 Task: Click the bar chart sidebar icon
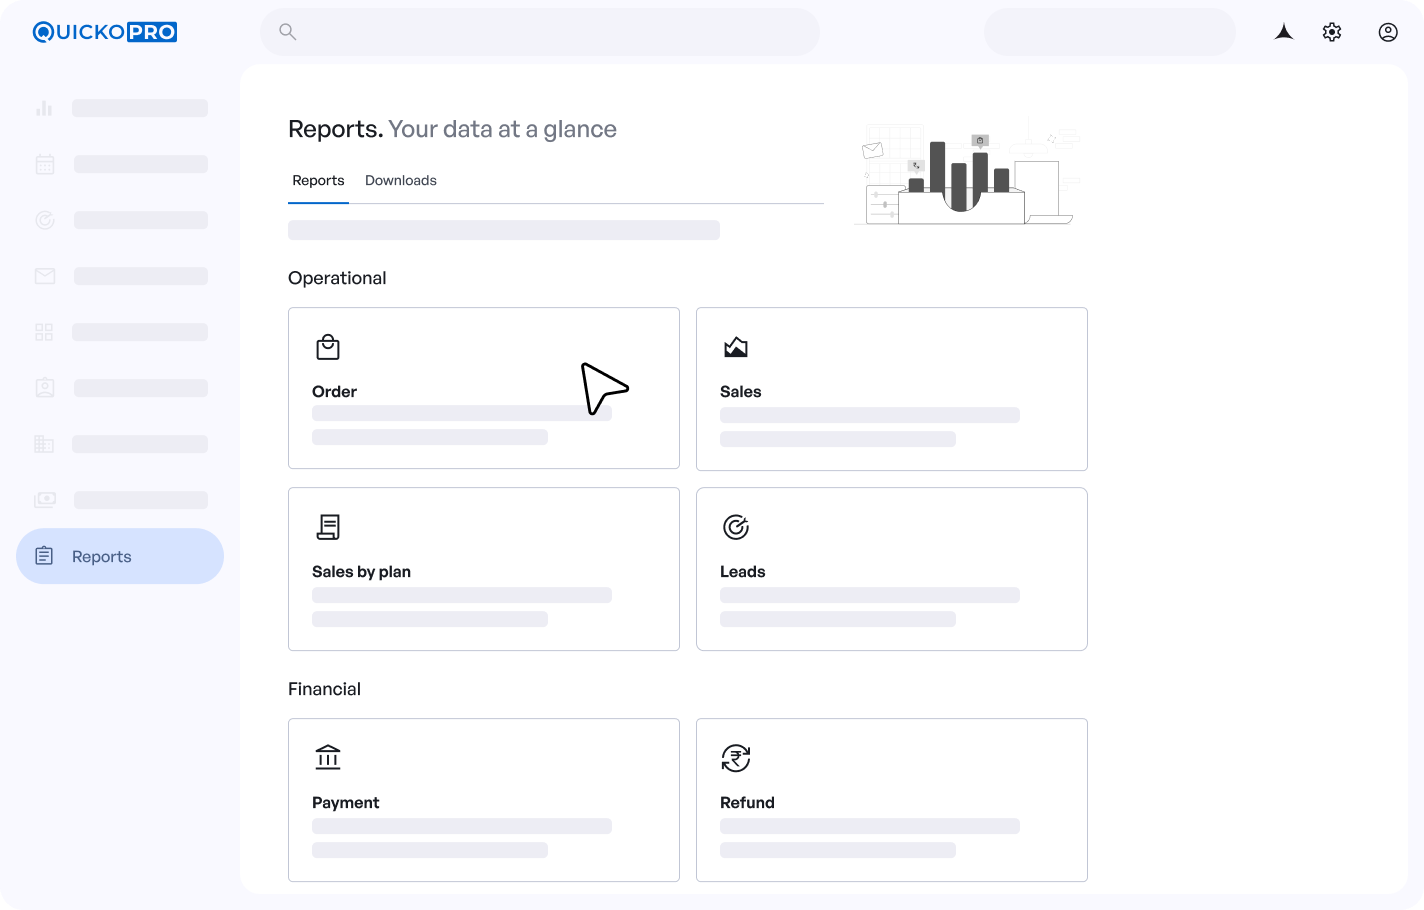[x=44, y=108]
